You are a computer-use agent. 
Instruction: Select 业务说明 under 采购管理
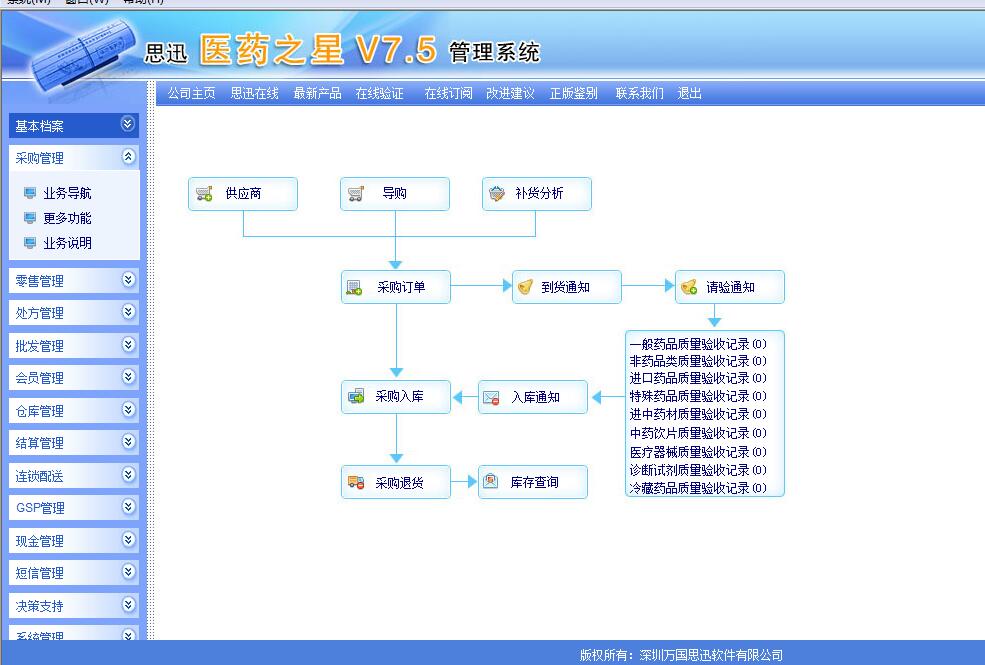point(67,243)
